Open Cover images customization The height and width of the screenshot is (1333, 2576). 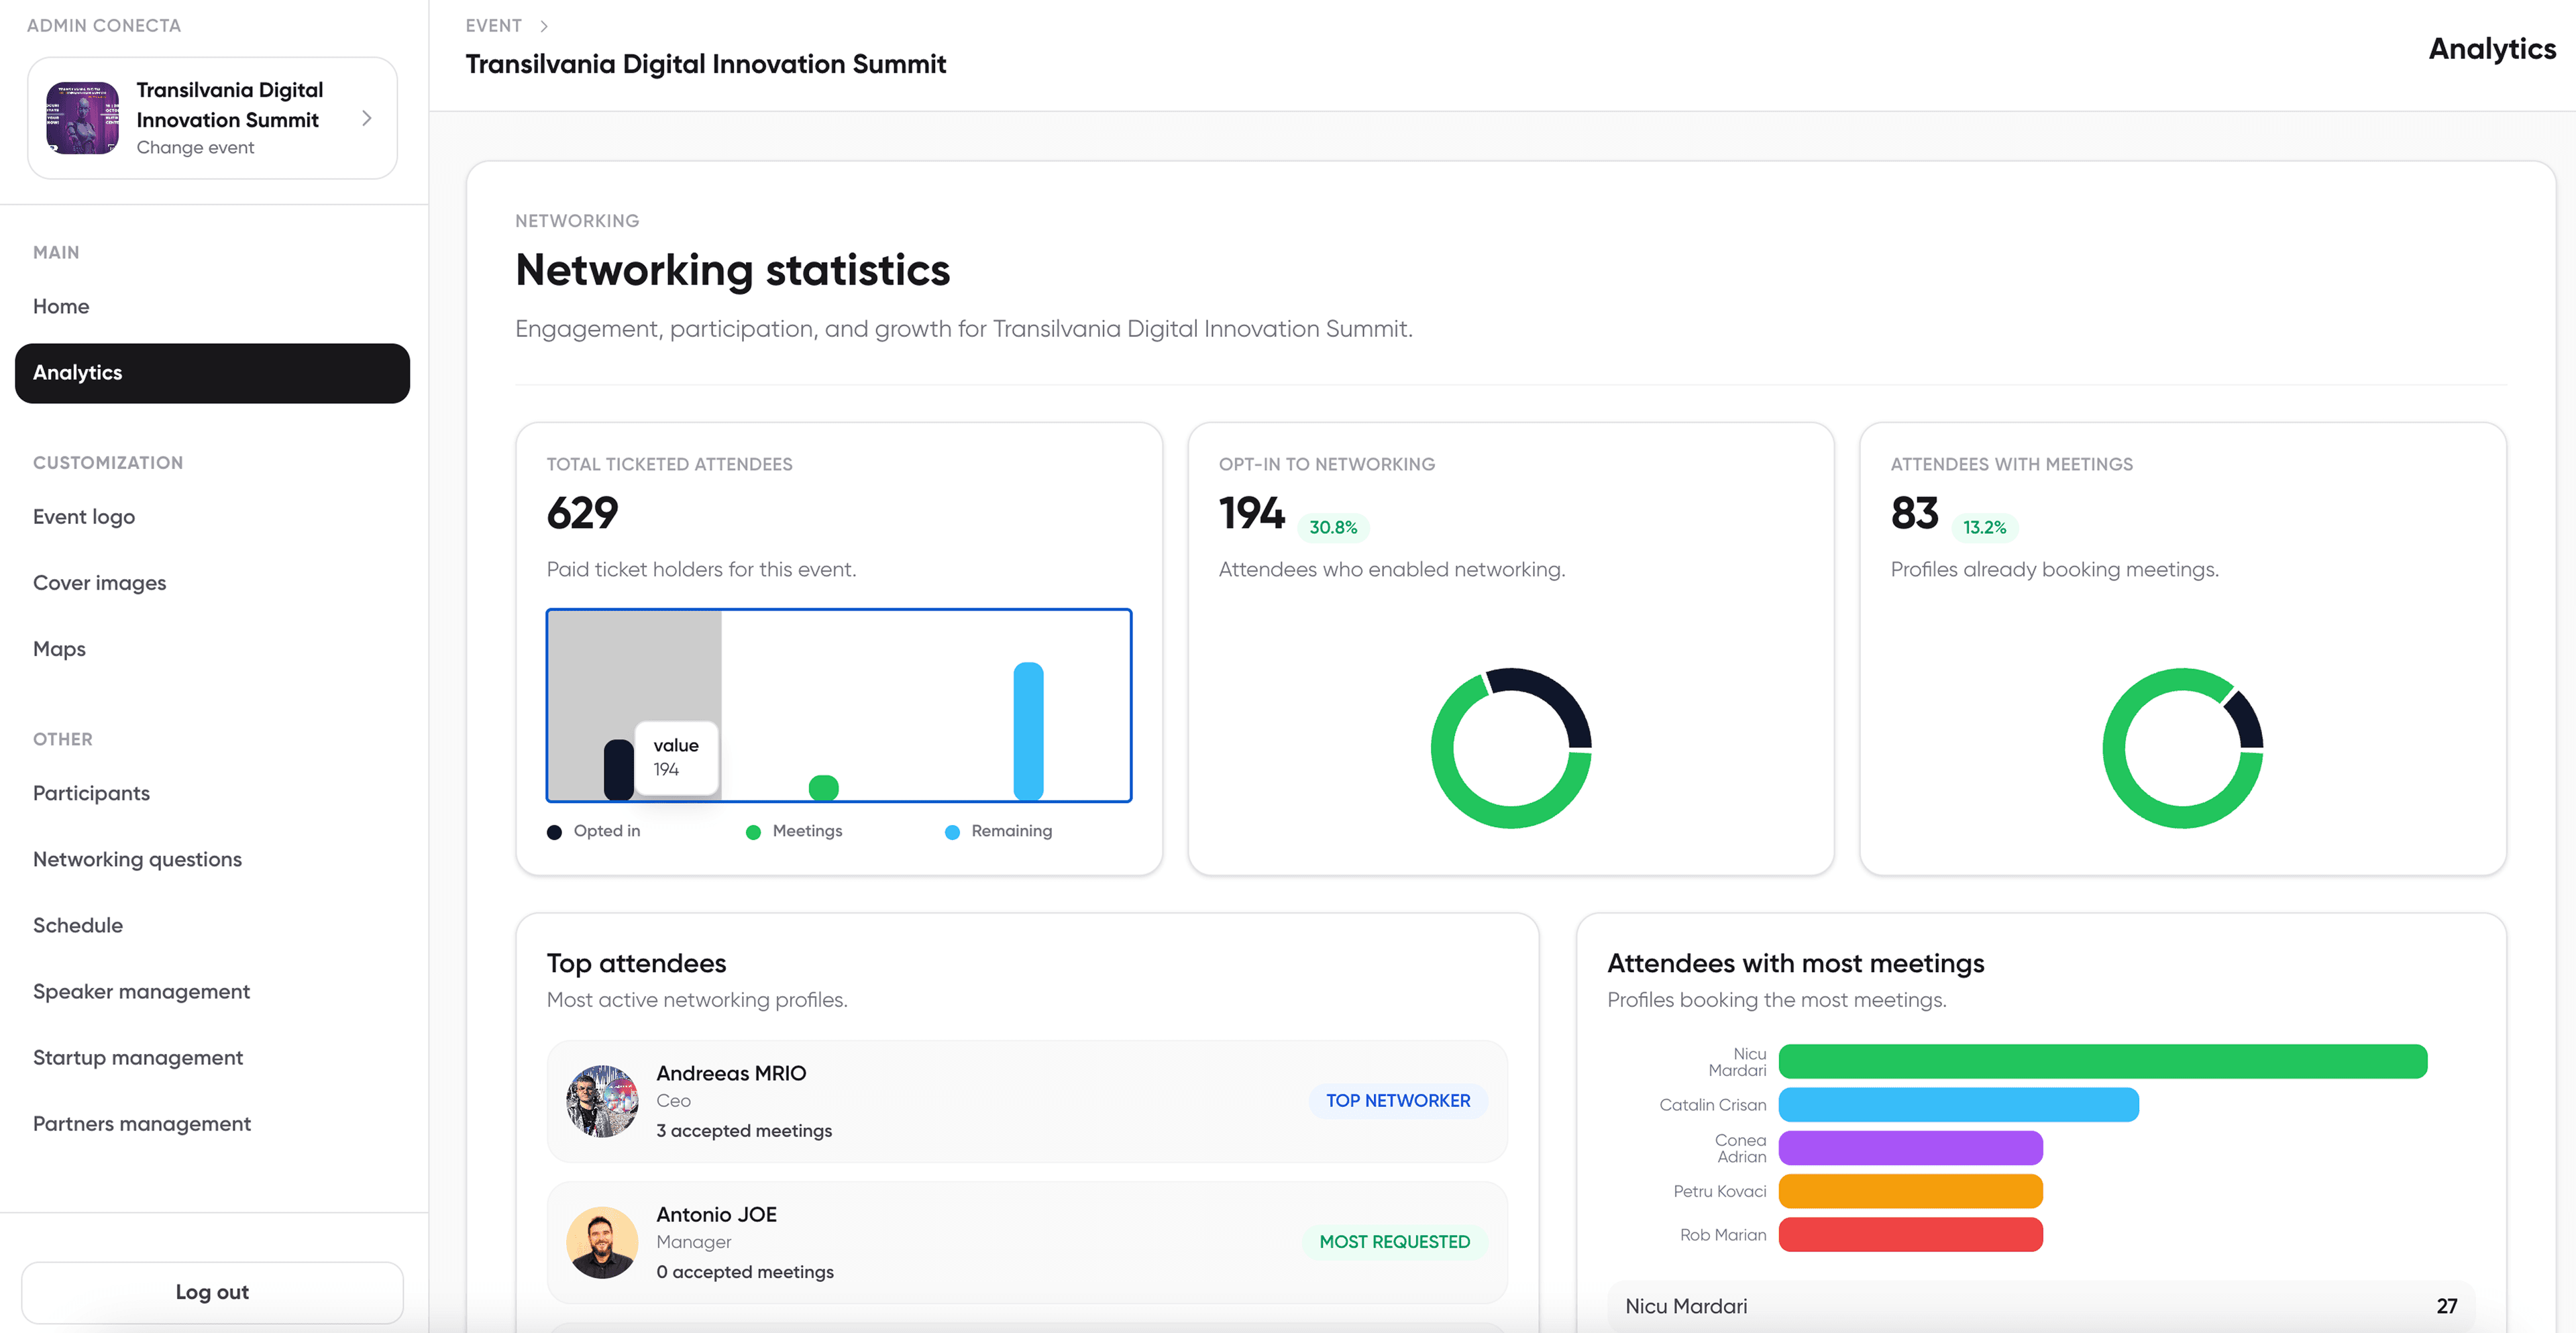point(99,582)
